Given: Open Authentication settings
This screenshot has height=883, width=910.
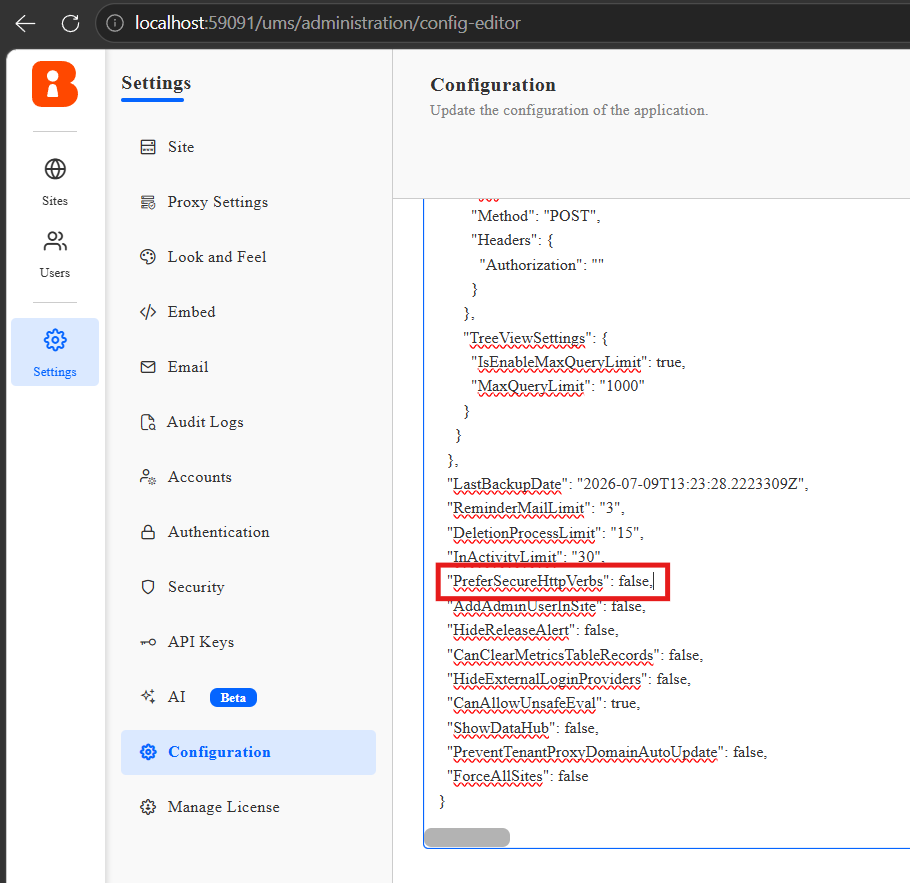Looking at the screenshot, I should point(219,532).
